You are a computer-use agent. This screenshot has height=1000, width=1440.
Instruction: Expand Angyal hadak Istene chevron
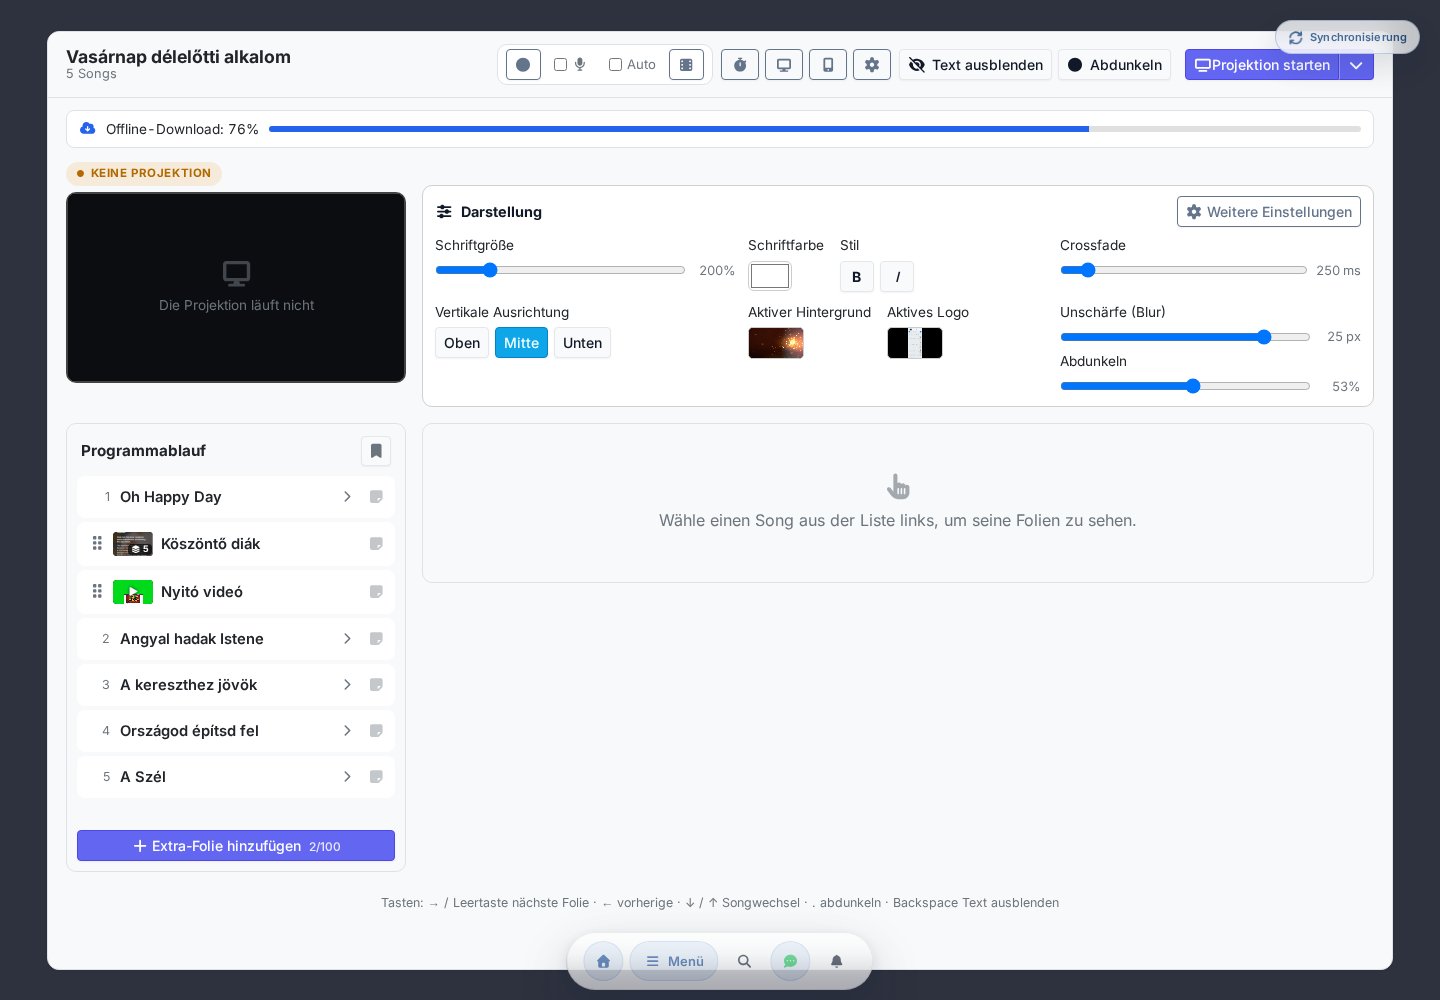(347, 639)
